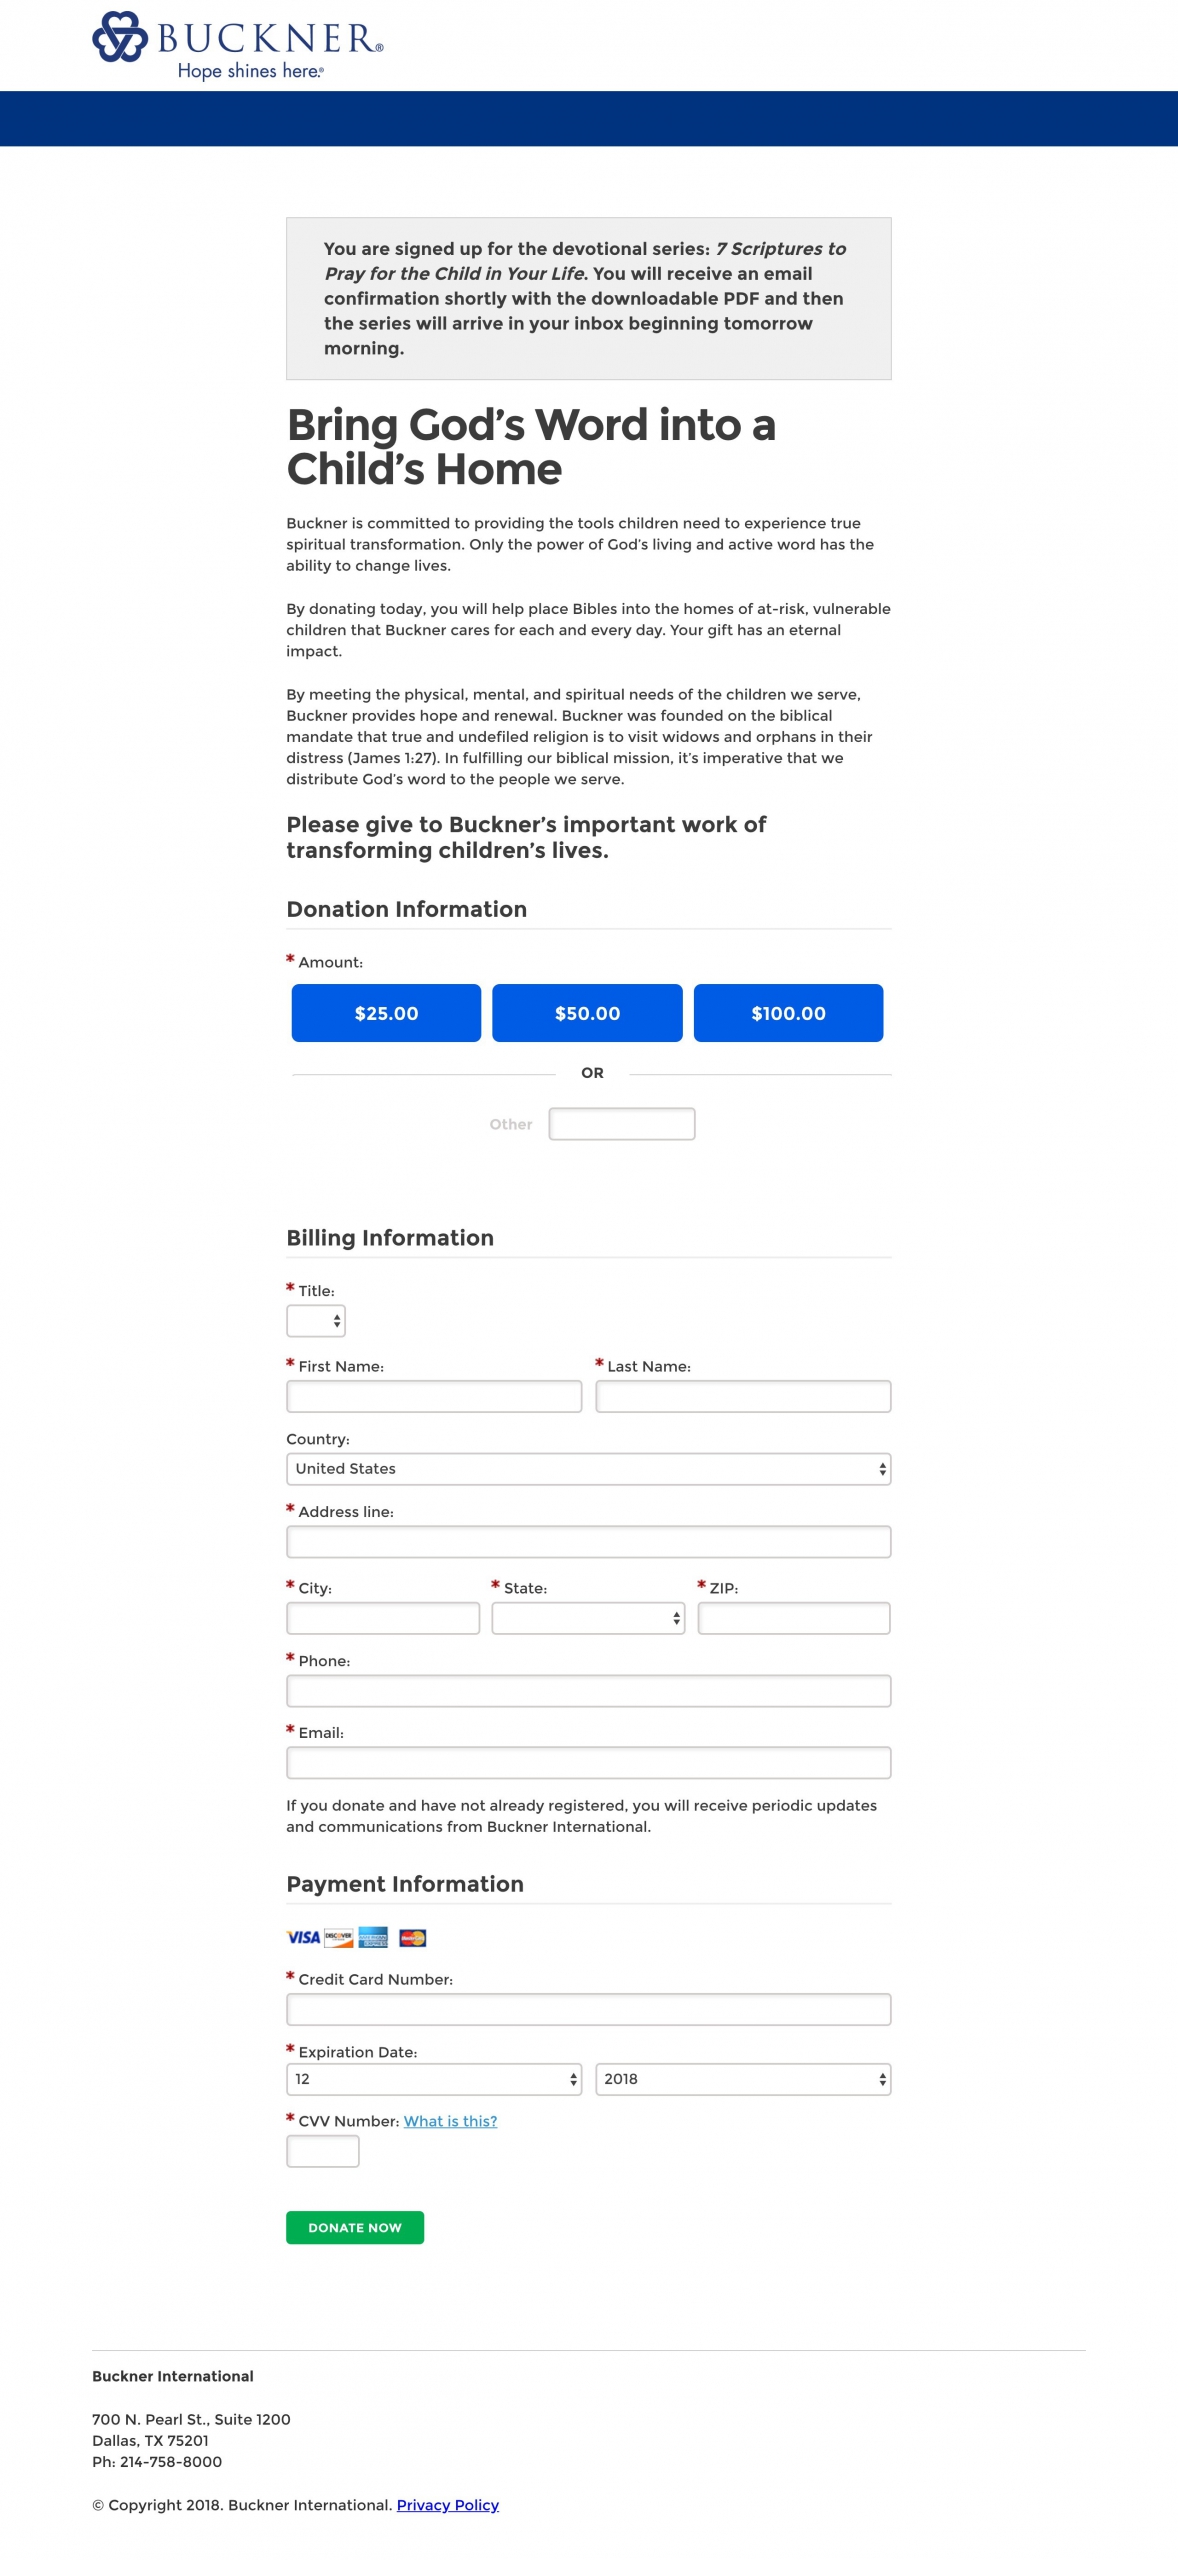Focus the Other amount input field
Image resolution: width=1178 pixels, height=2560 pixels.
[622, 1124]
